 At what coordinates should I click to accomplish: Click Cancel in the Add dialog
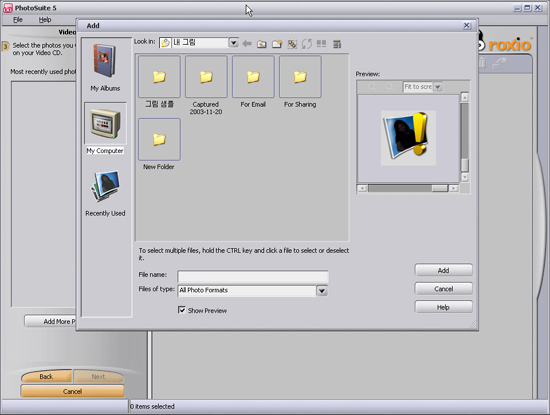443,289
